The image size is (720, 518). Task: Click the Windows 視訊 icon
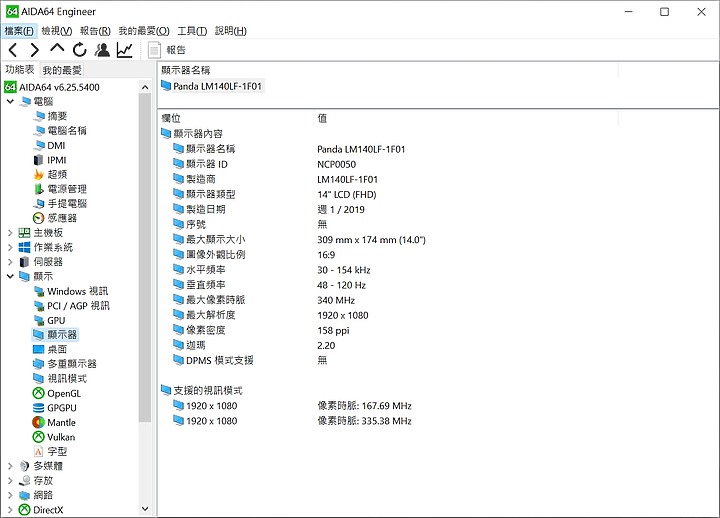(39, 291)
